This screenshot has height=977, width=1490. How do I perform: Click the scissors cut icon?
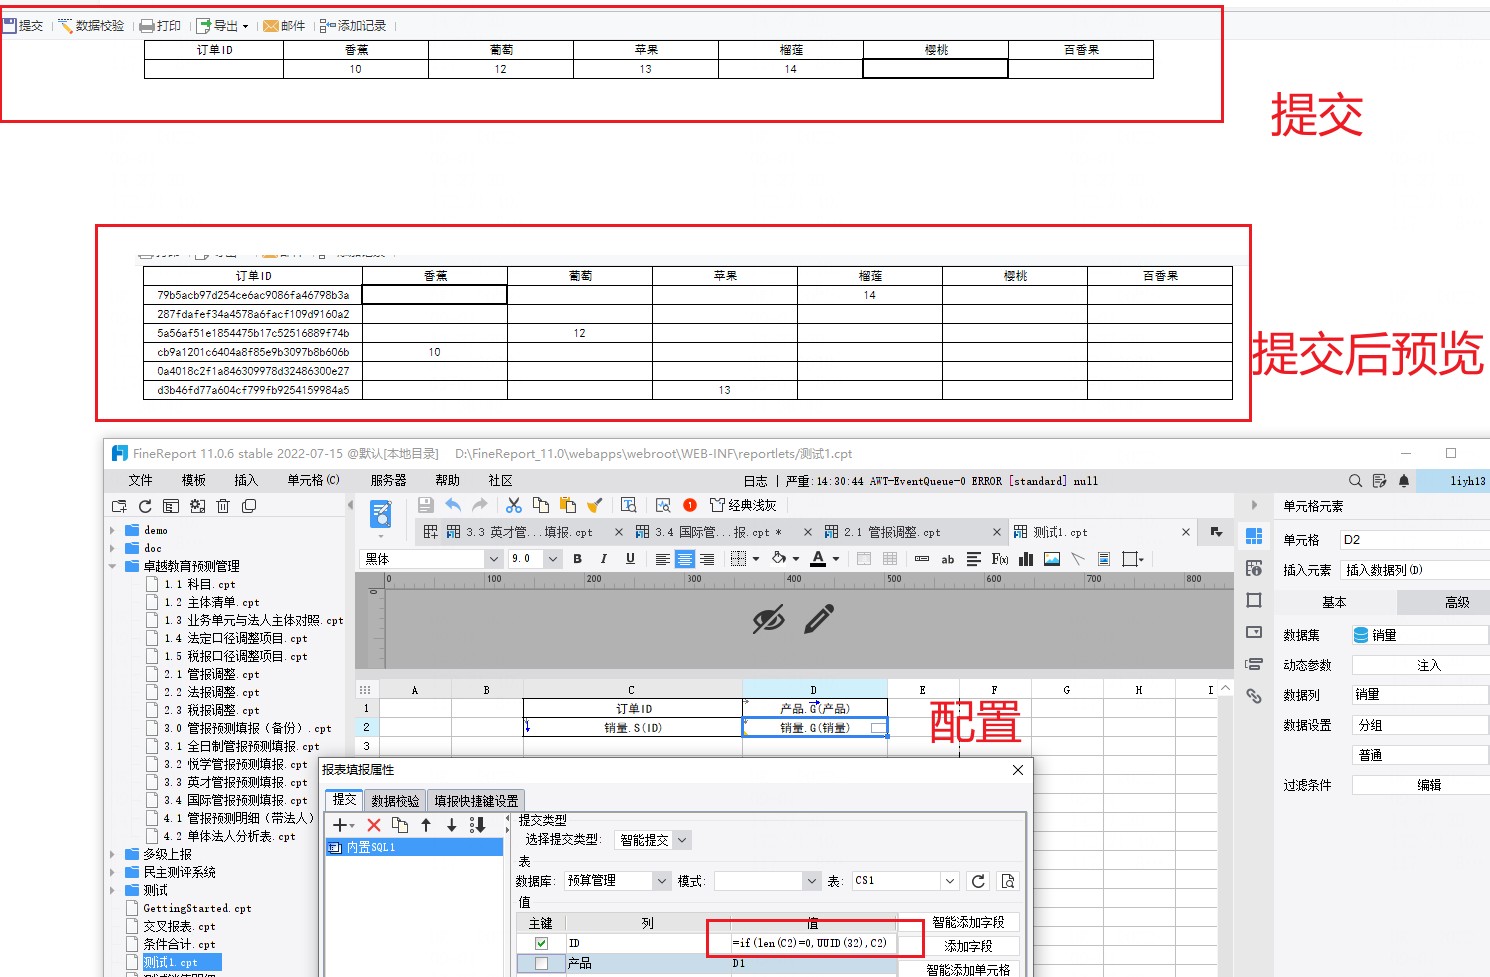coord(514,505)
